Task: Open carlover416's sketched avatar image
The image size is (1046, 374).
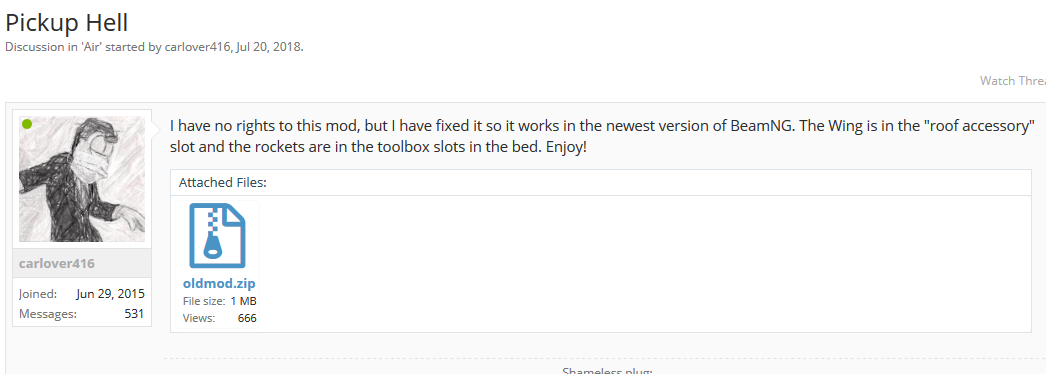Action: point(82,179)
